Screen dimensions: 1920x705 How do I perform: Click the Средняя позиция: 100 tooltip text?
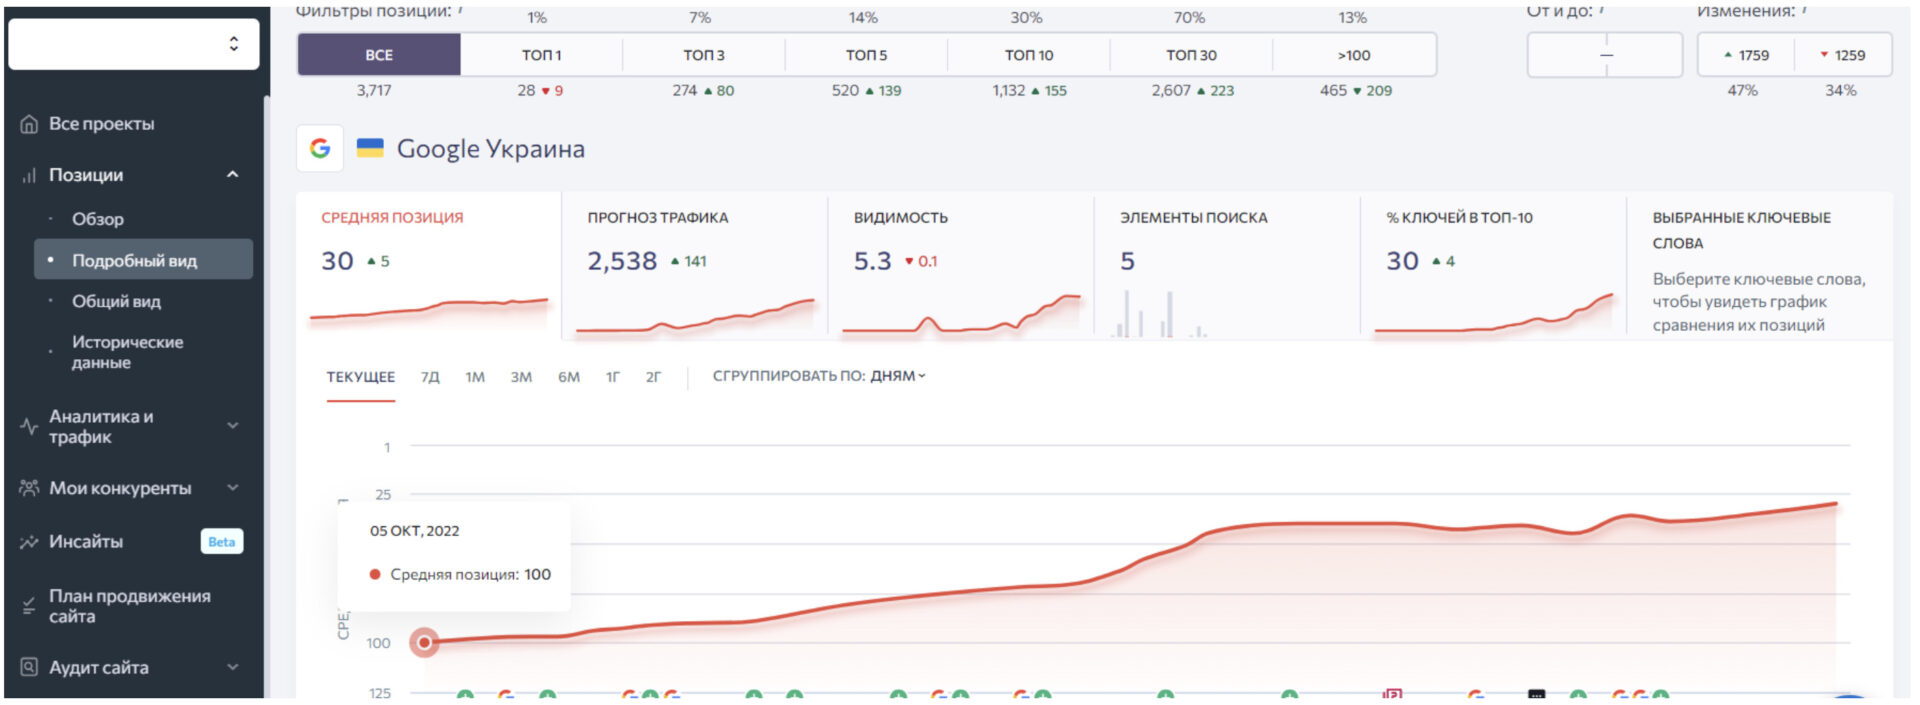(x=470, y=574)
